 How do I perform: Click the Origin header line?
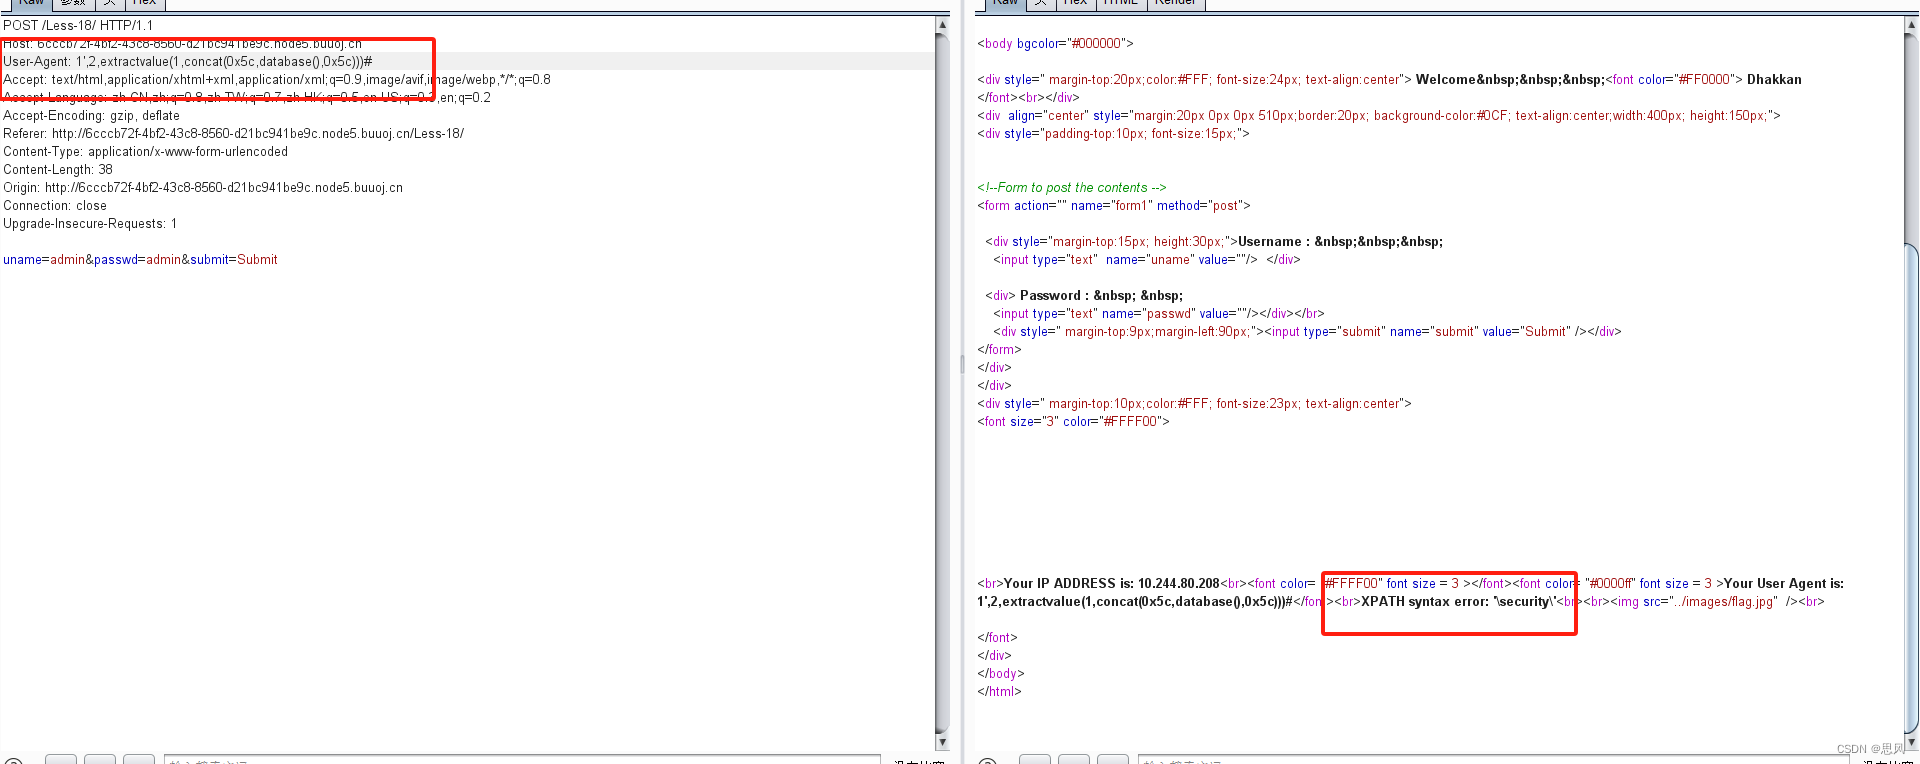[203, 187]
